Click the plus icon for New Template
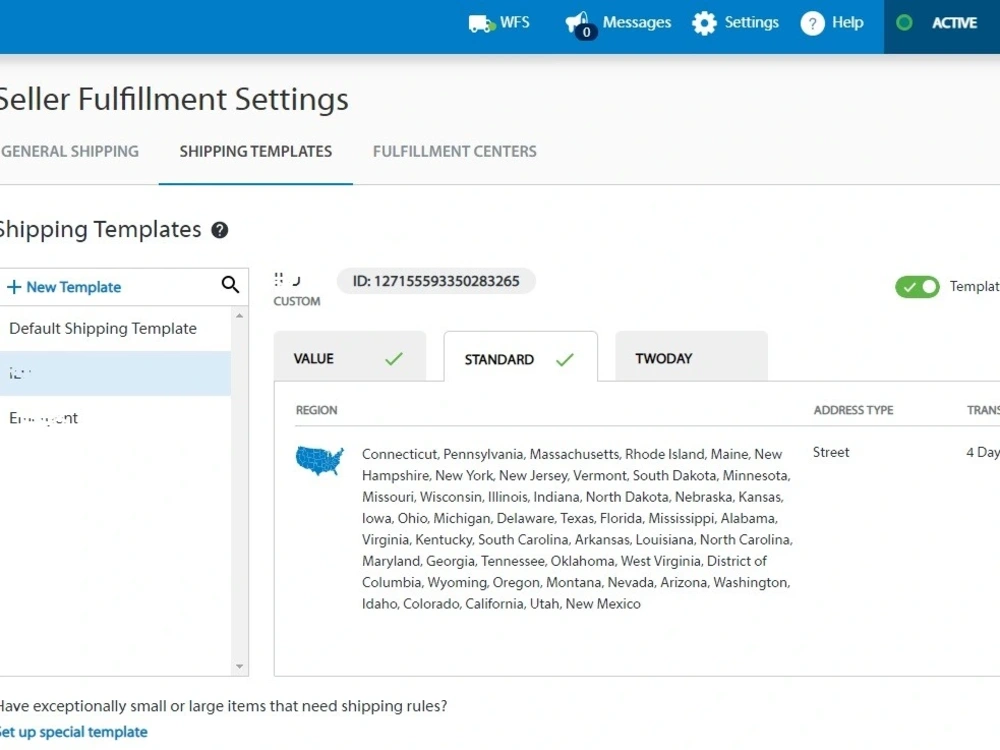Image resolution: width=1000 pixels, height=750 pixels. click(14, 287)
